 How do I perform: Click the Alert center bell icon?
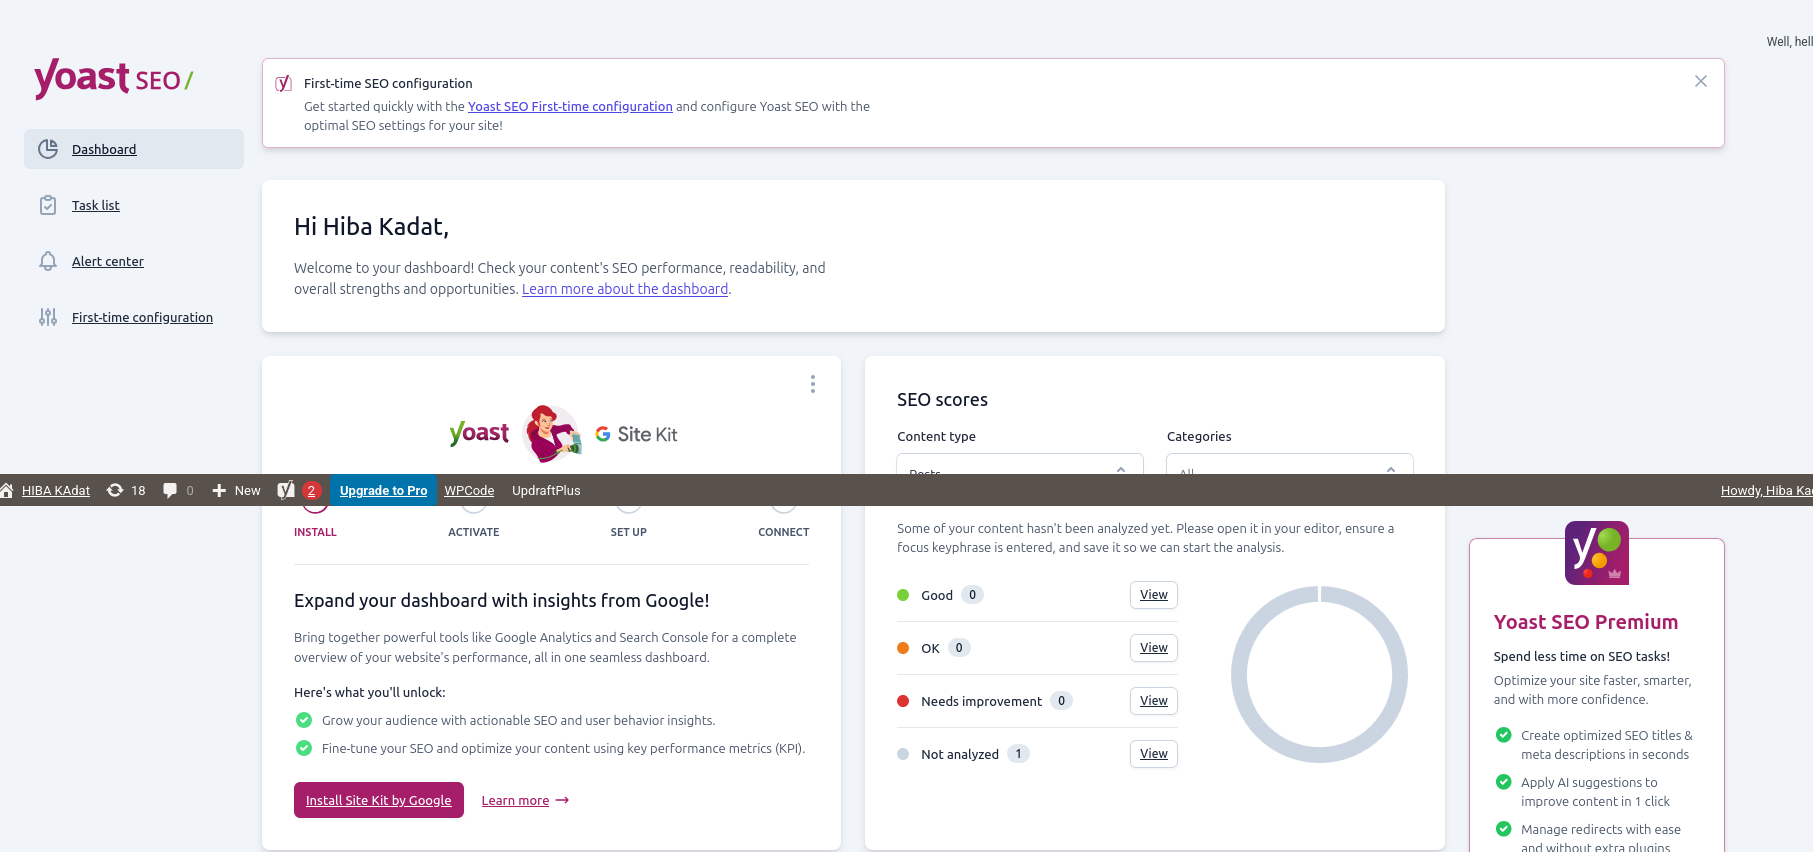48,261
